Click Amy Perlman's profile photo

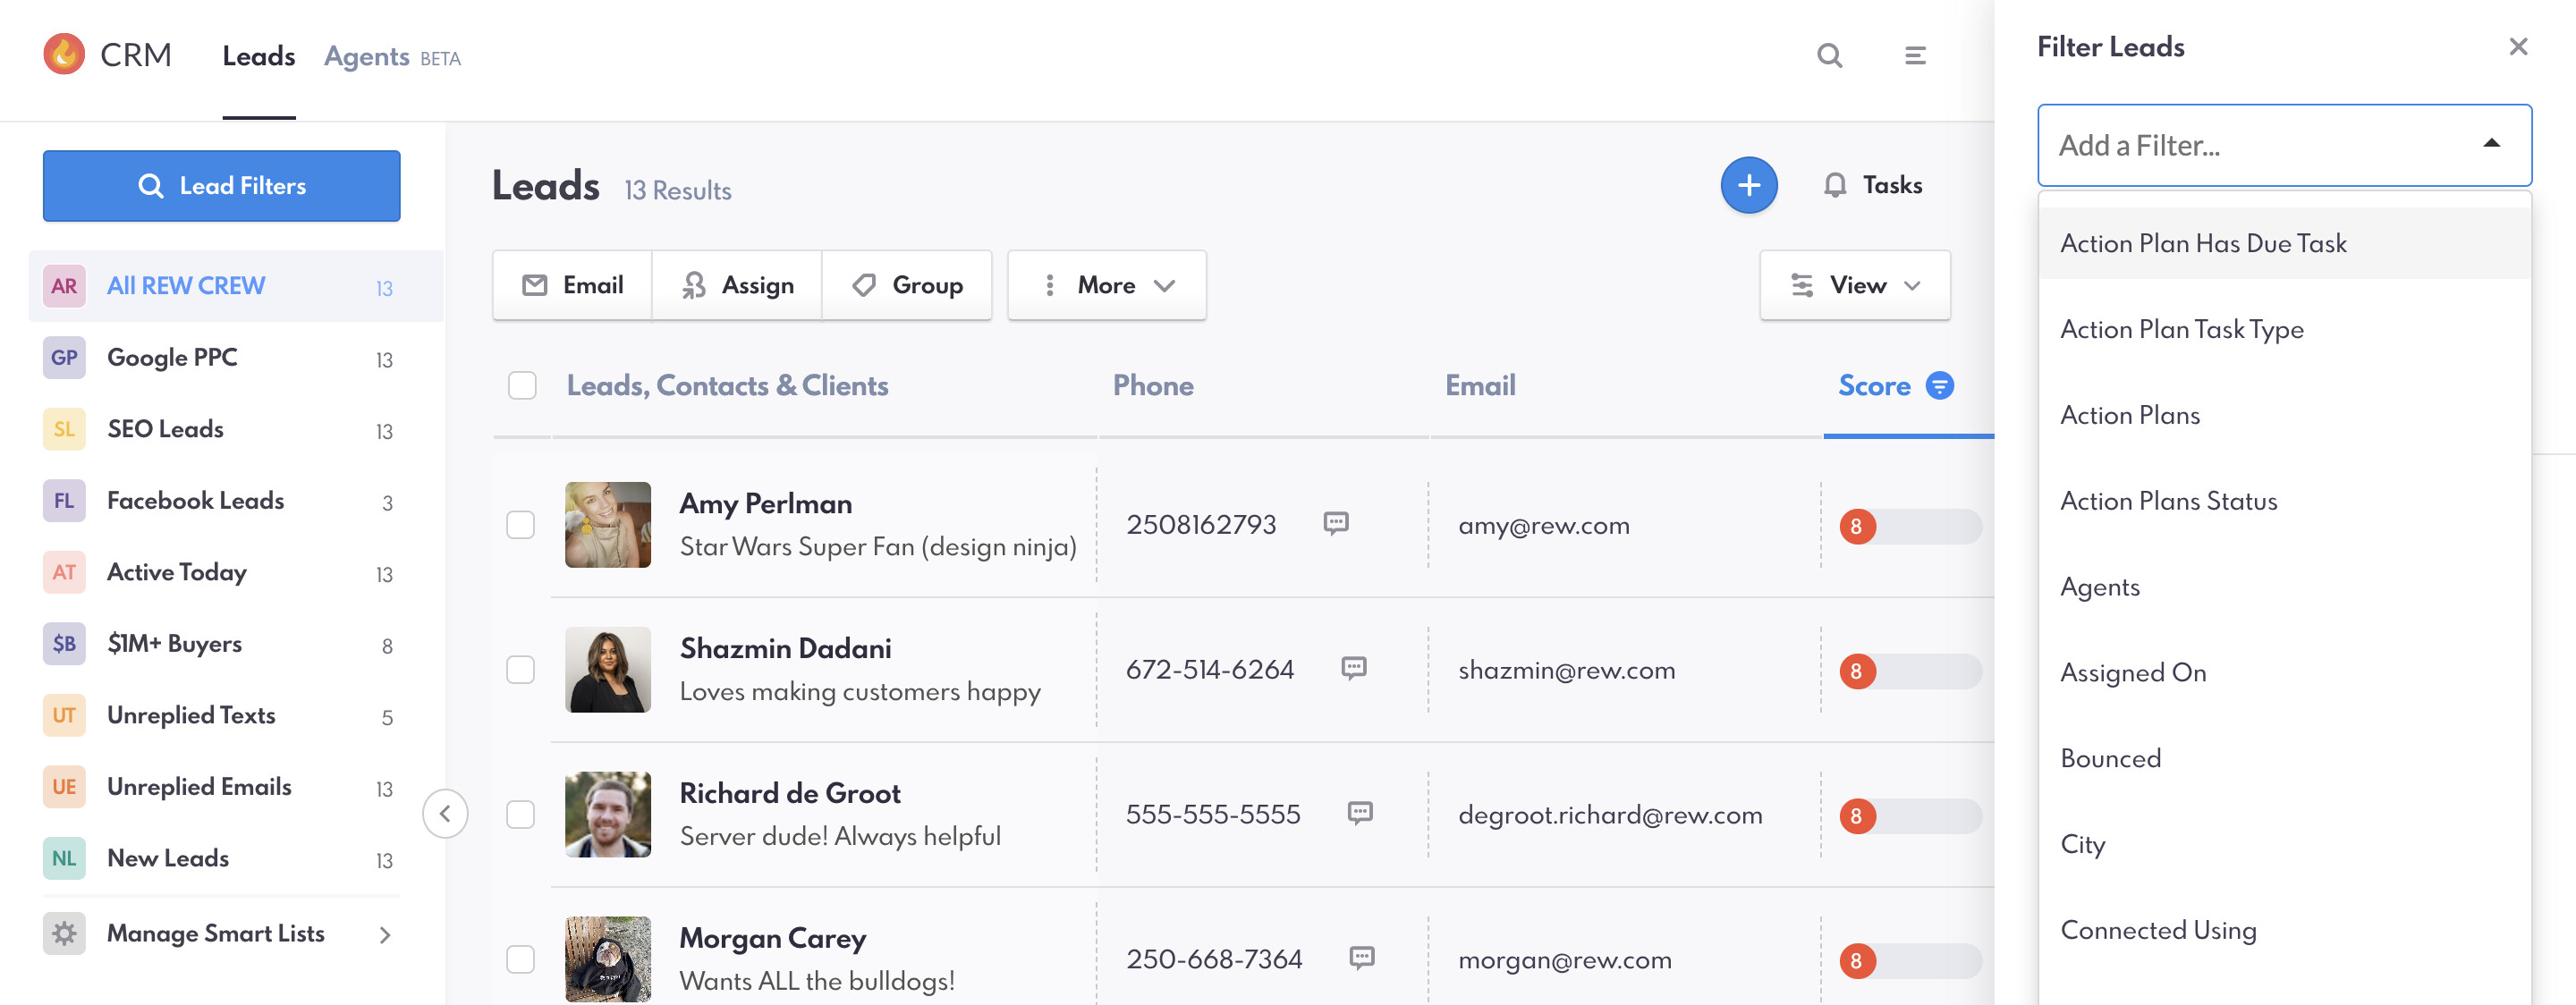point(607,525)
